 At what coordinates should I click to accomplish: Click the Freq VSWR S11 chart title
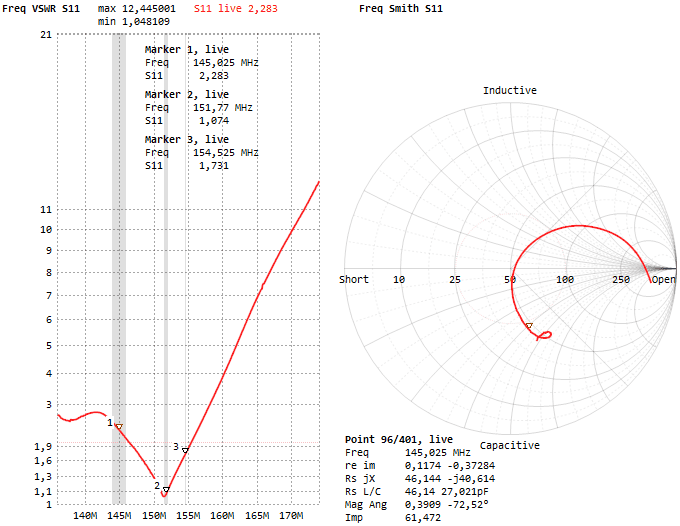(41, 8)
